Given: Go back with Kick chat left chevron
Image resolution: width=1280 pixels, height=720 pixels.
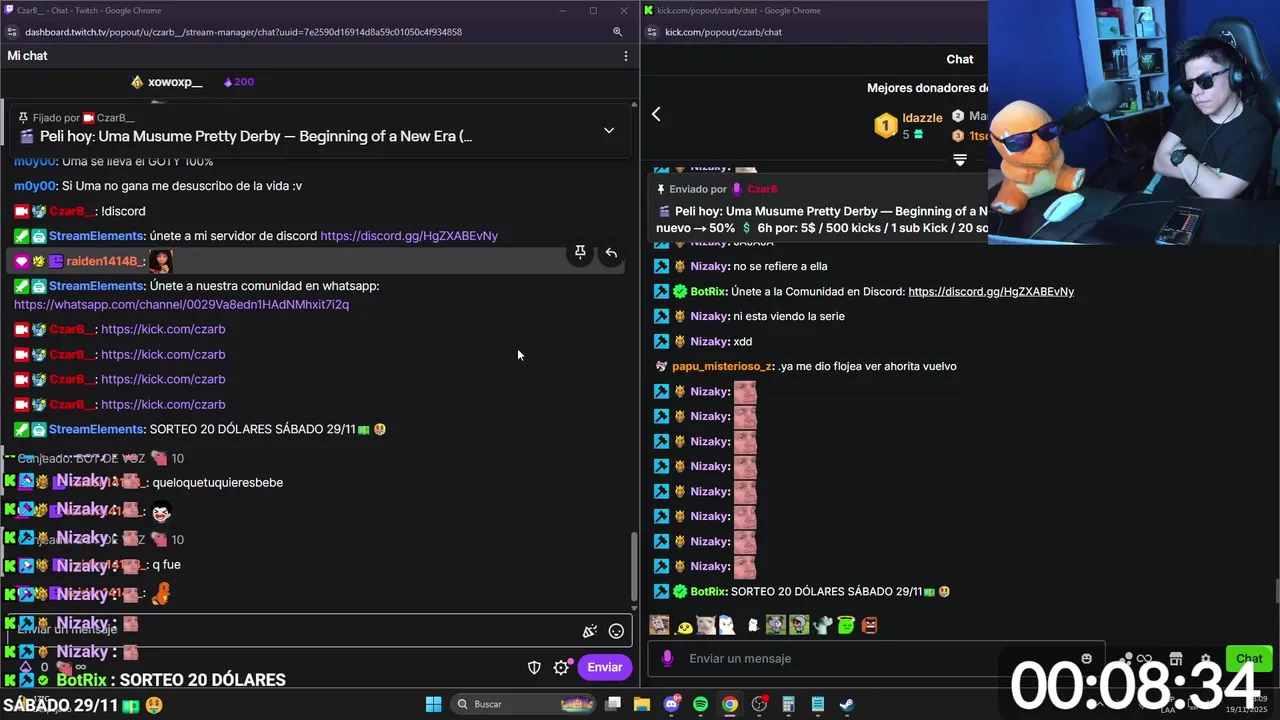Looking at the screenshot, I should tap(656, 114).
